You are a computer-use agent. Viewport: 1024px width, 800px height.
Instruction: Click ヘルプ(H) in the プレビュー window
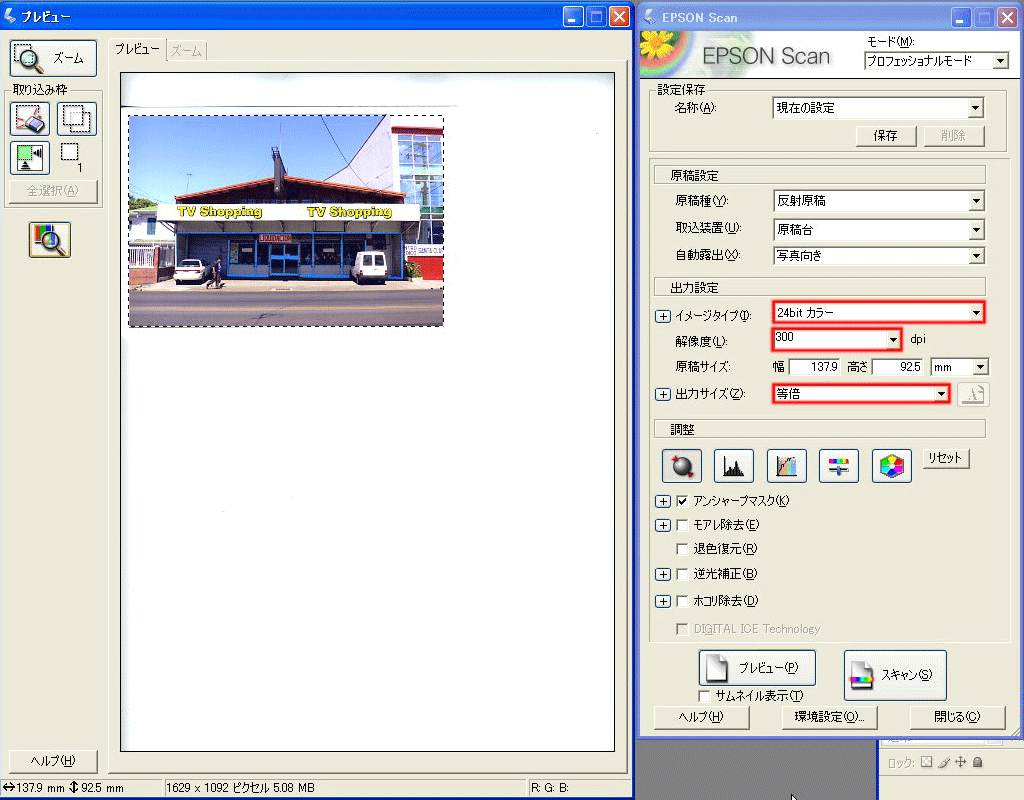(x=53, y=761)
